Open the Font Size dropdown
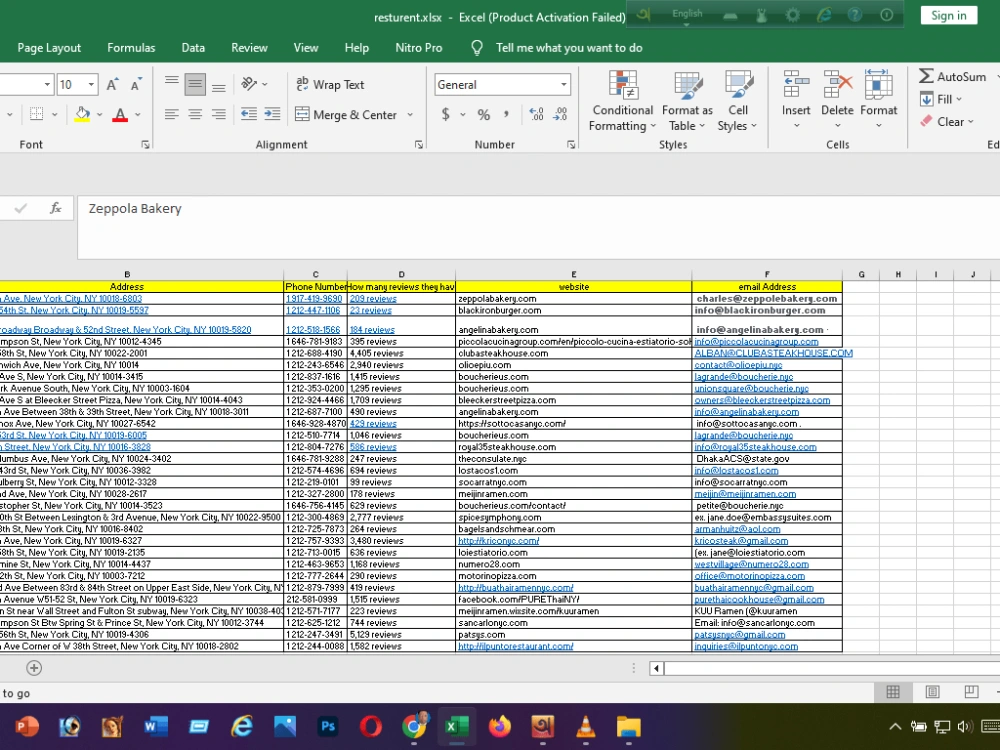 [90, 84]
